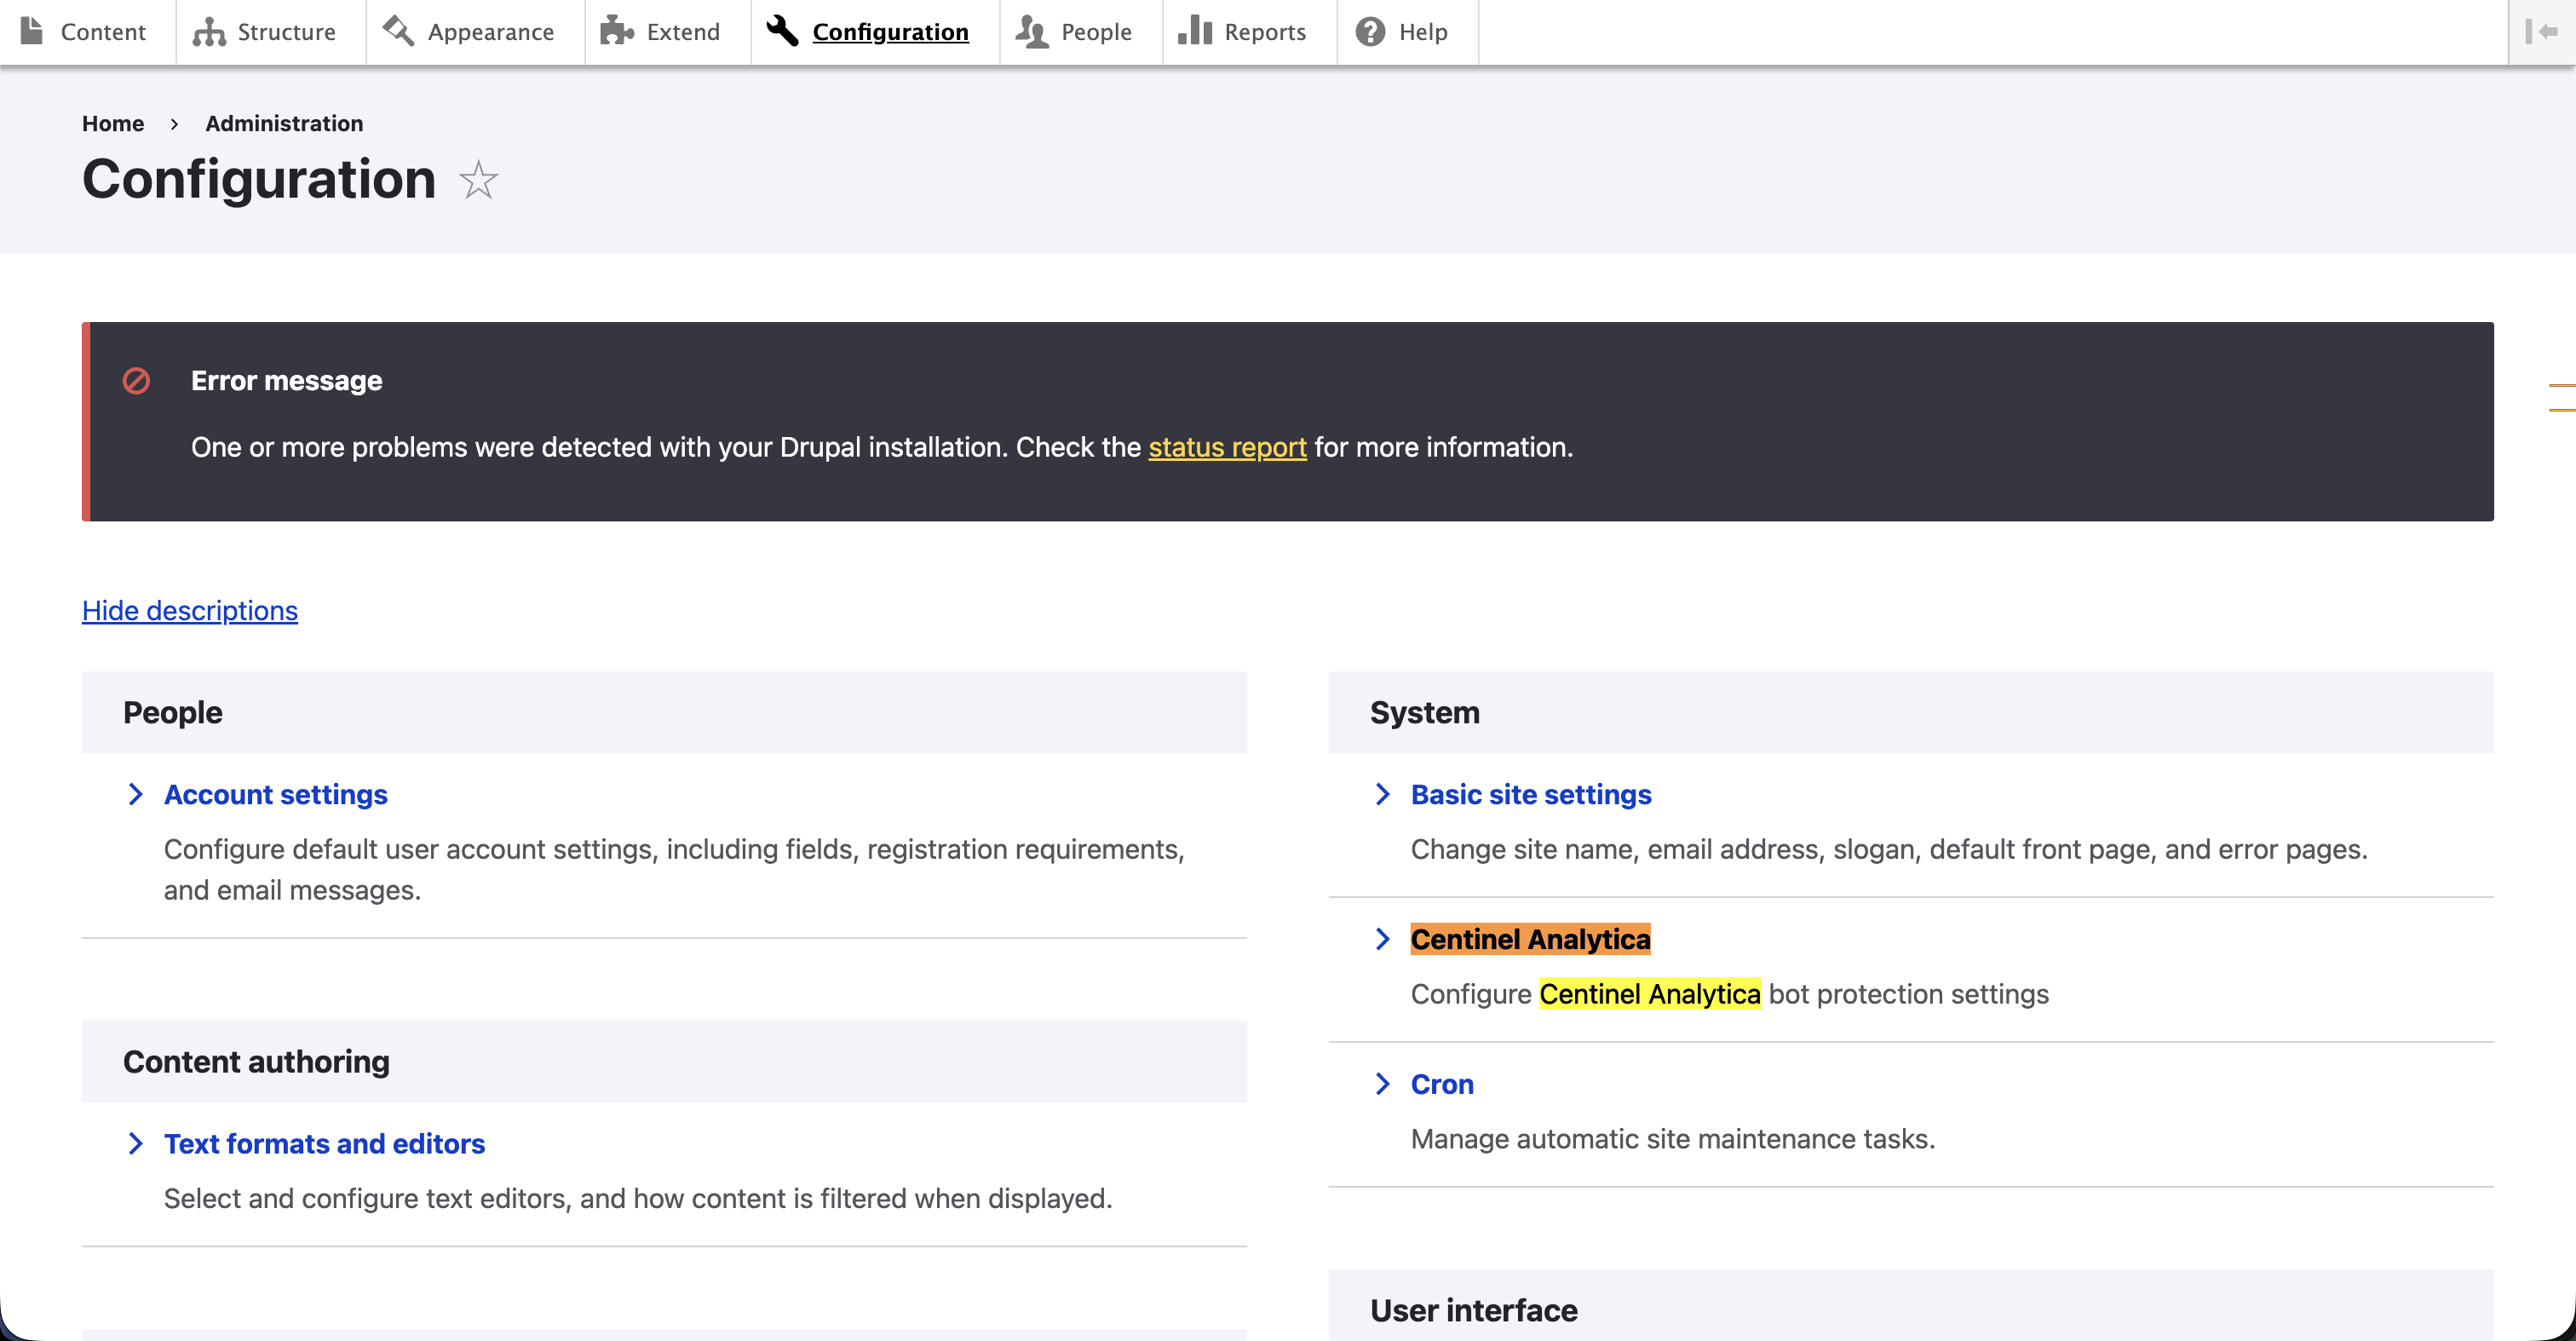This screenshot has height=1341, width=2576.
Task: Click the Reports bar-chart icon
Action: tap(1197, 31)
